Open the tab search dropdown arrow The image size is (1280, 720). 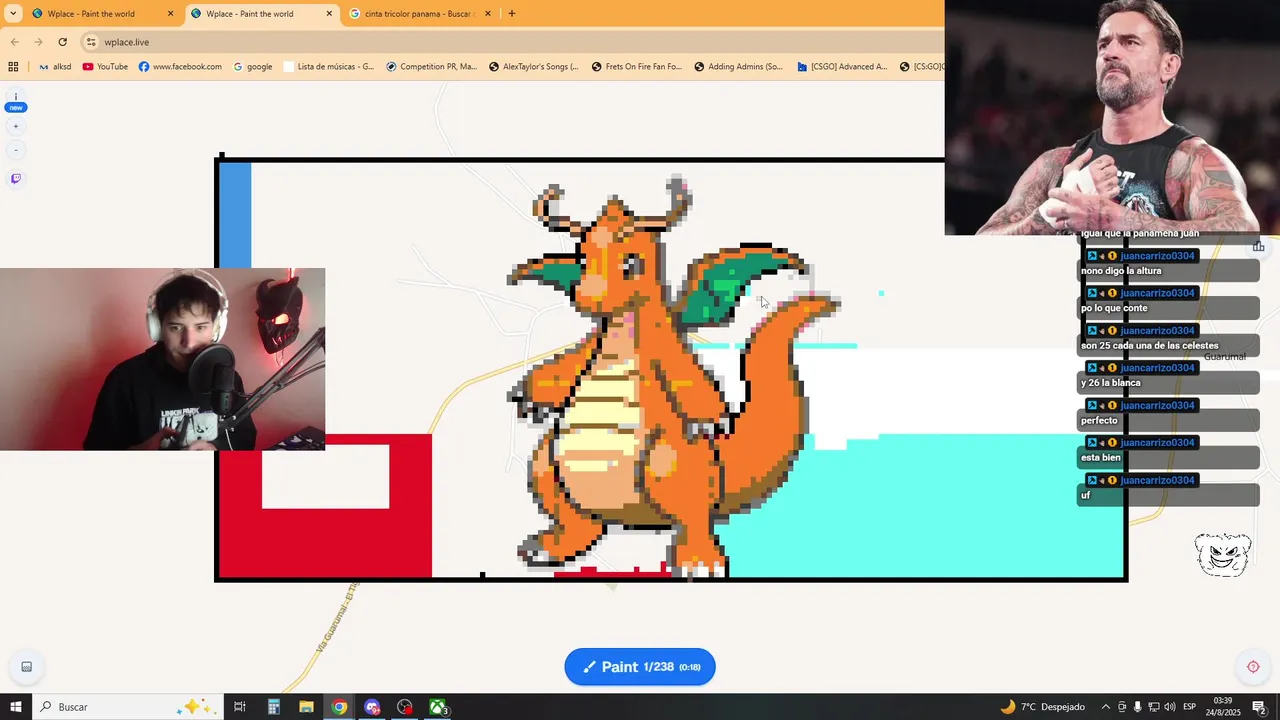[13, 14]
